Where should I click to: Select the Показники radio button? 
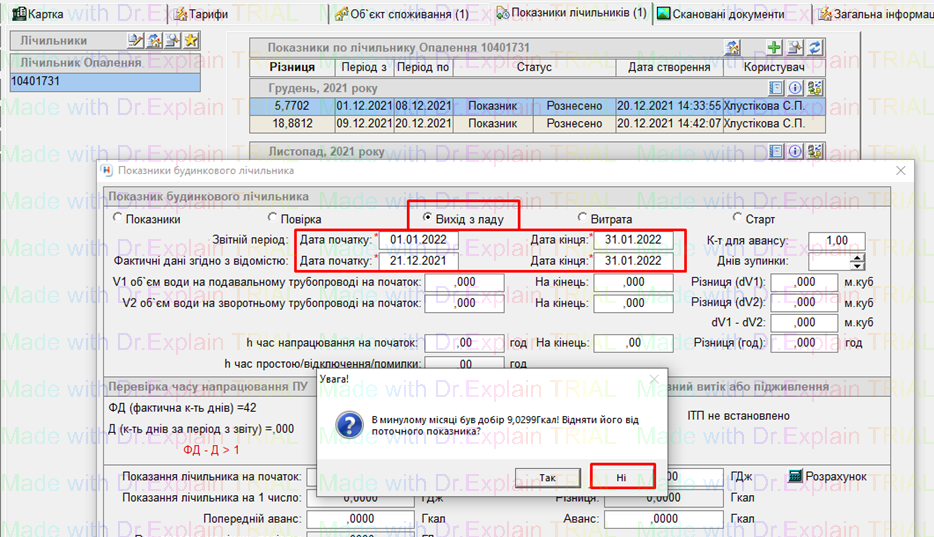tap(119, 219)
